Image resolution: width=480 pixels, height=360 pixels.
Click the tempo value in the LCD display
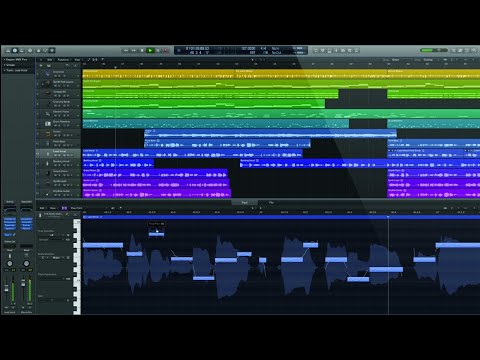pyautogui.click(x=248, y=49)
